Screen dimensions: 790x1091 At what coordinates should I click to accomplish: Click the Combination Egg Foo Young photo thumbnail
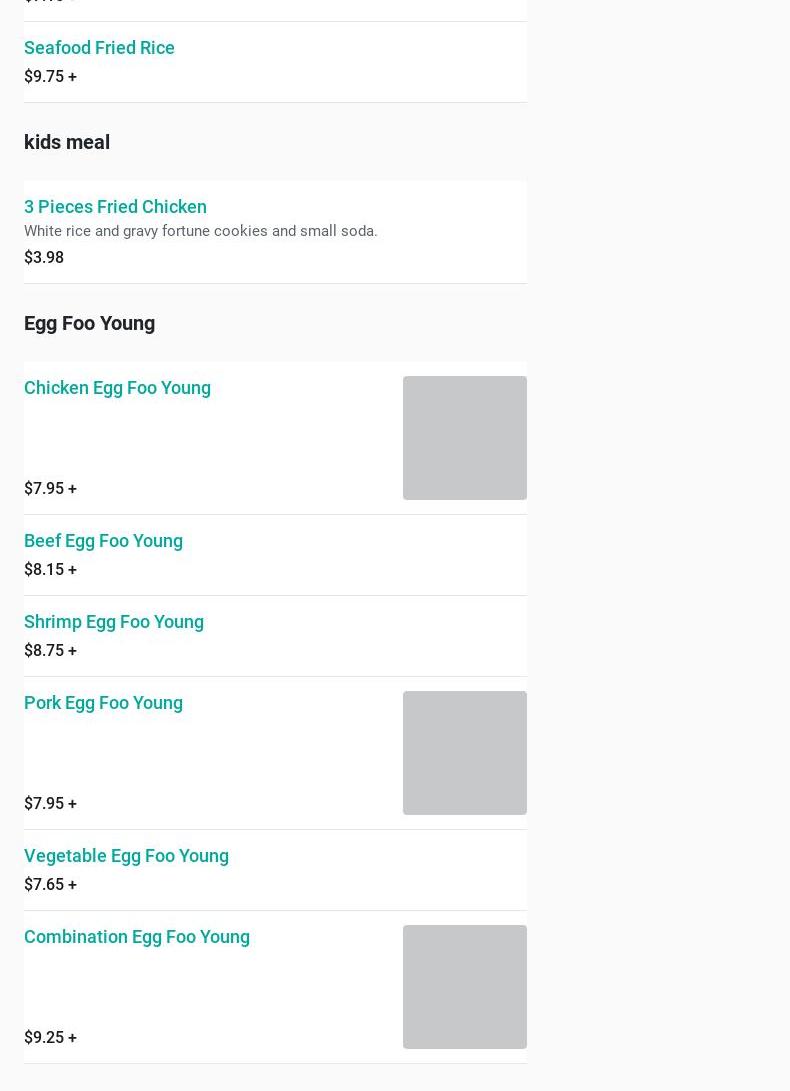tap(464, 987)
